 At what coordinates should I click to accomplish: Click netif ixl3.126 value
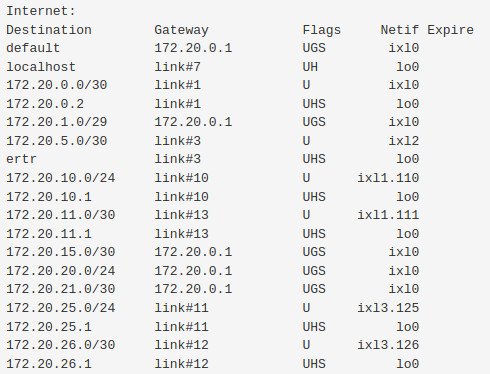tap(388, 345)
